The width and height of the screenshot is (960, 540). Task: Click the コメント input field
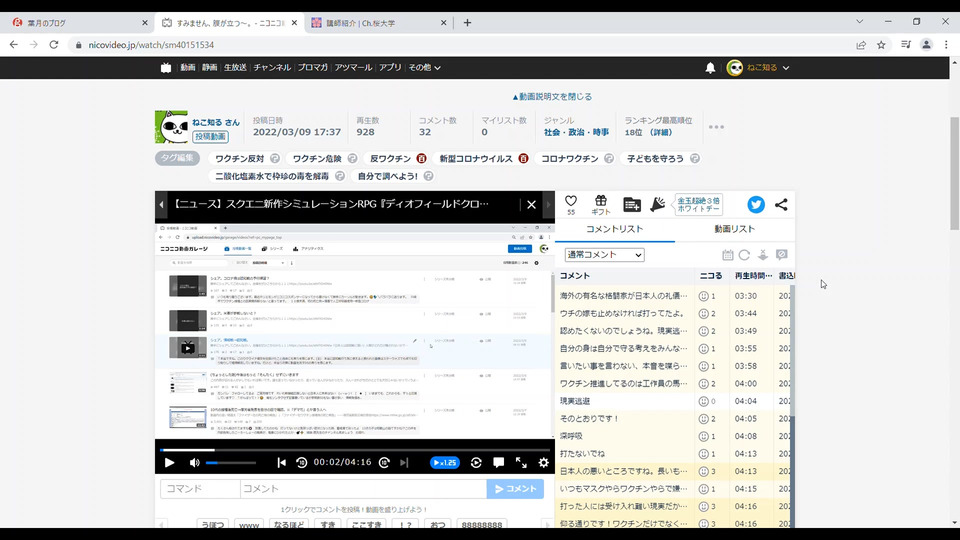362,489
